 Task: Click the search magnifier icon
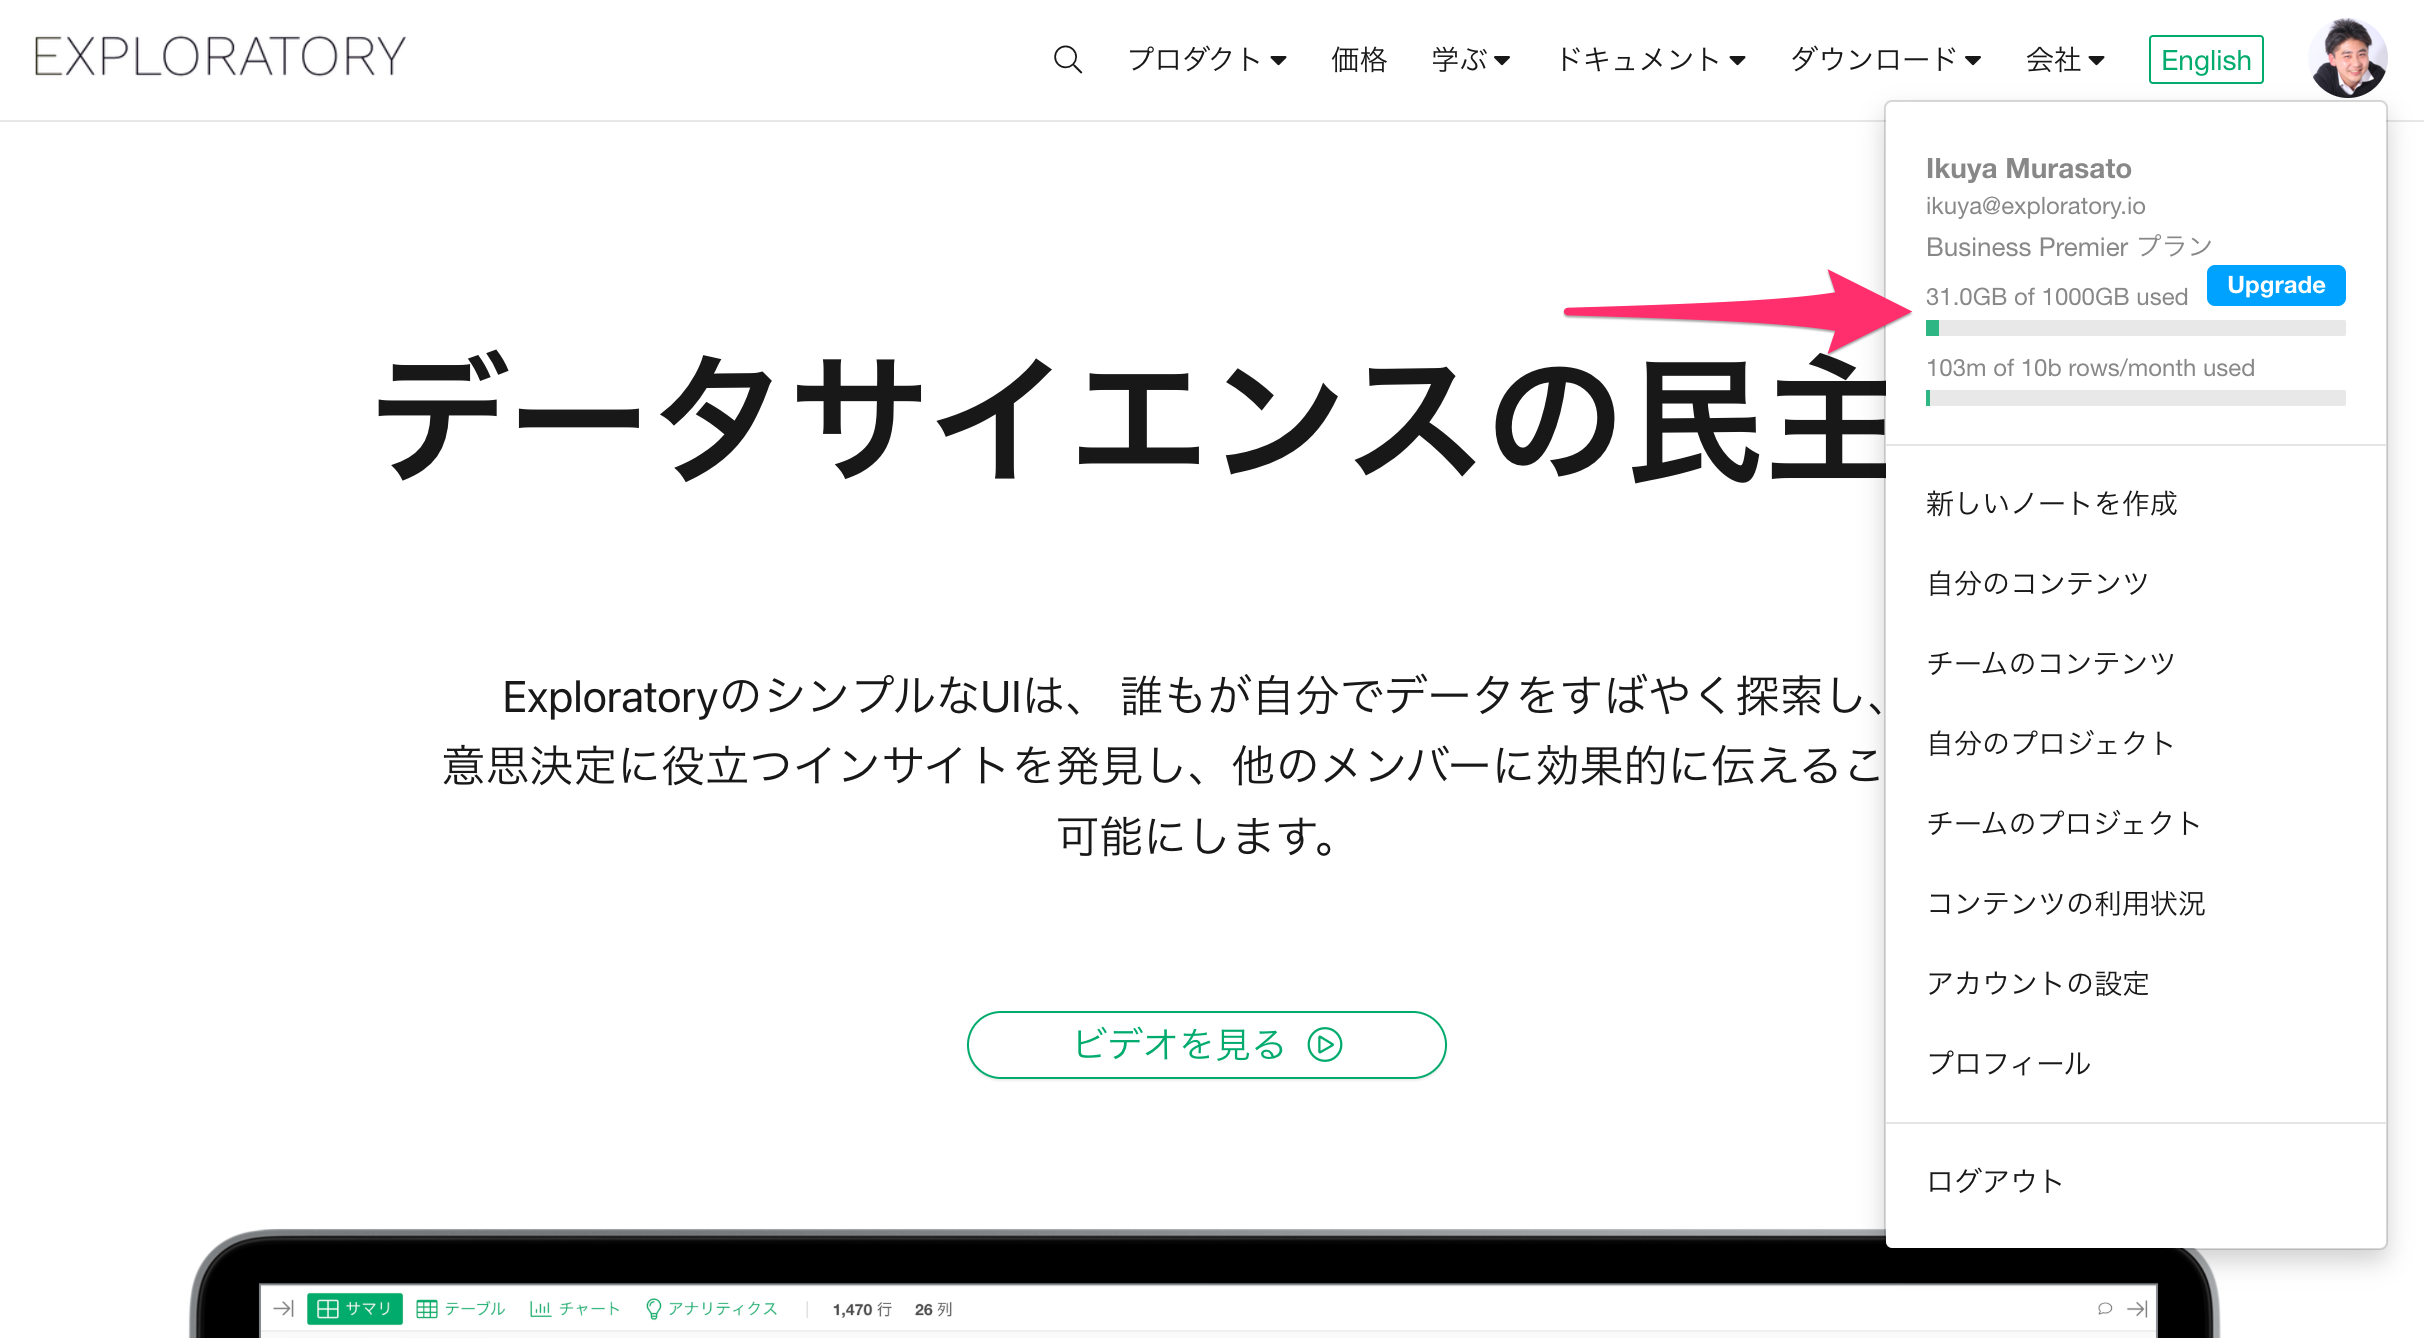[1067, 59]
